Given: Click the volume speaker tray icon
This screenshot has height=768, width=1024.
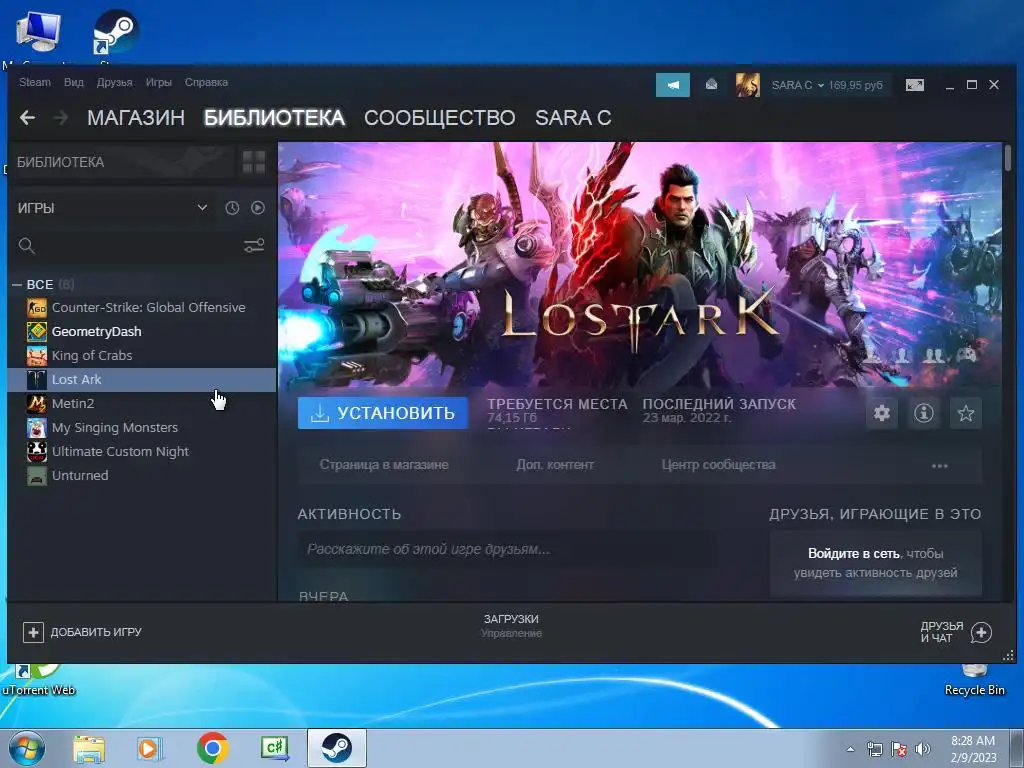Looking at the screenshot, I should [923, 749].
